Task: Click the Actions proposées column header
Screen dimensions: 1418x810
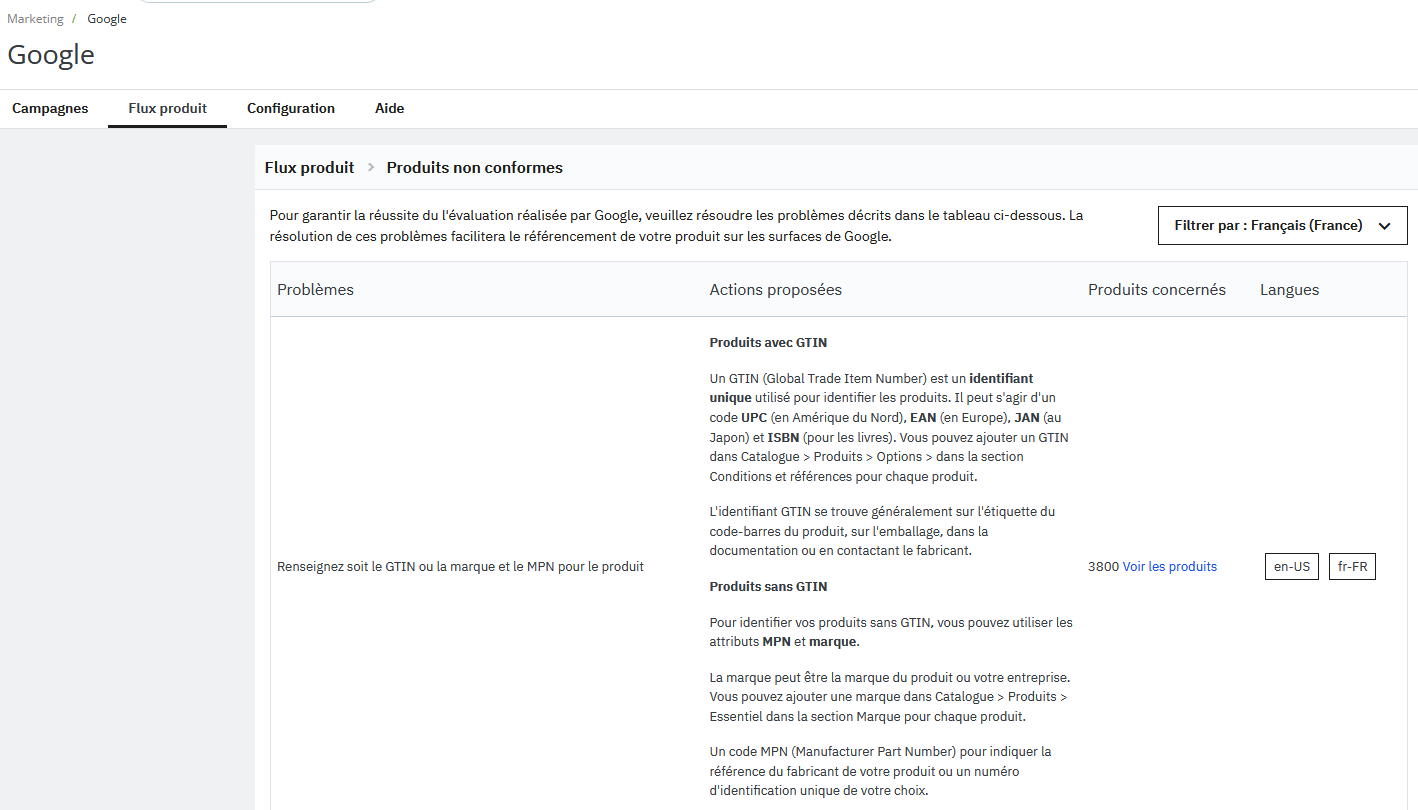Action: point(776,290)
